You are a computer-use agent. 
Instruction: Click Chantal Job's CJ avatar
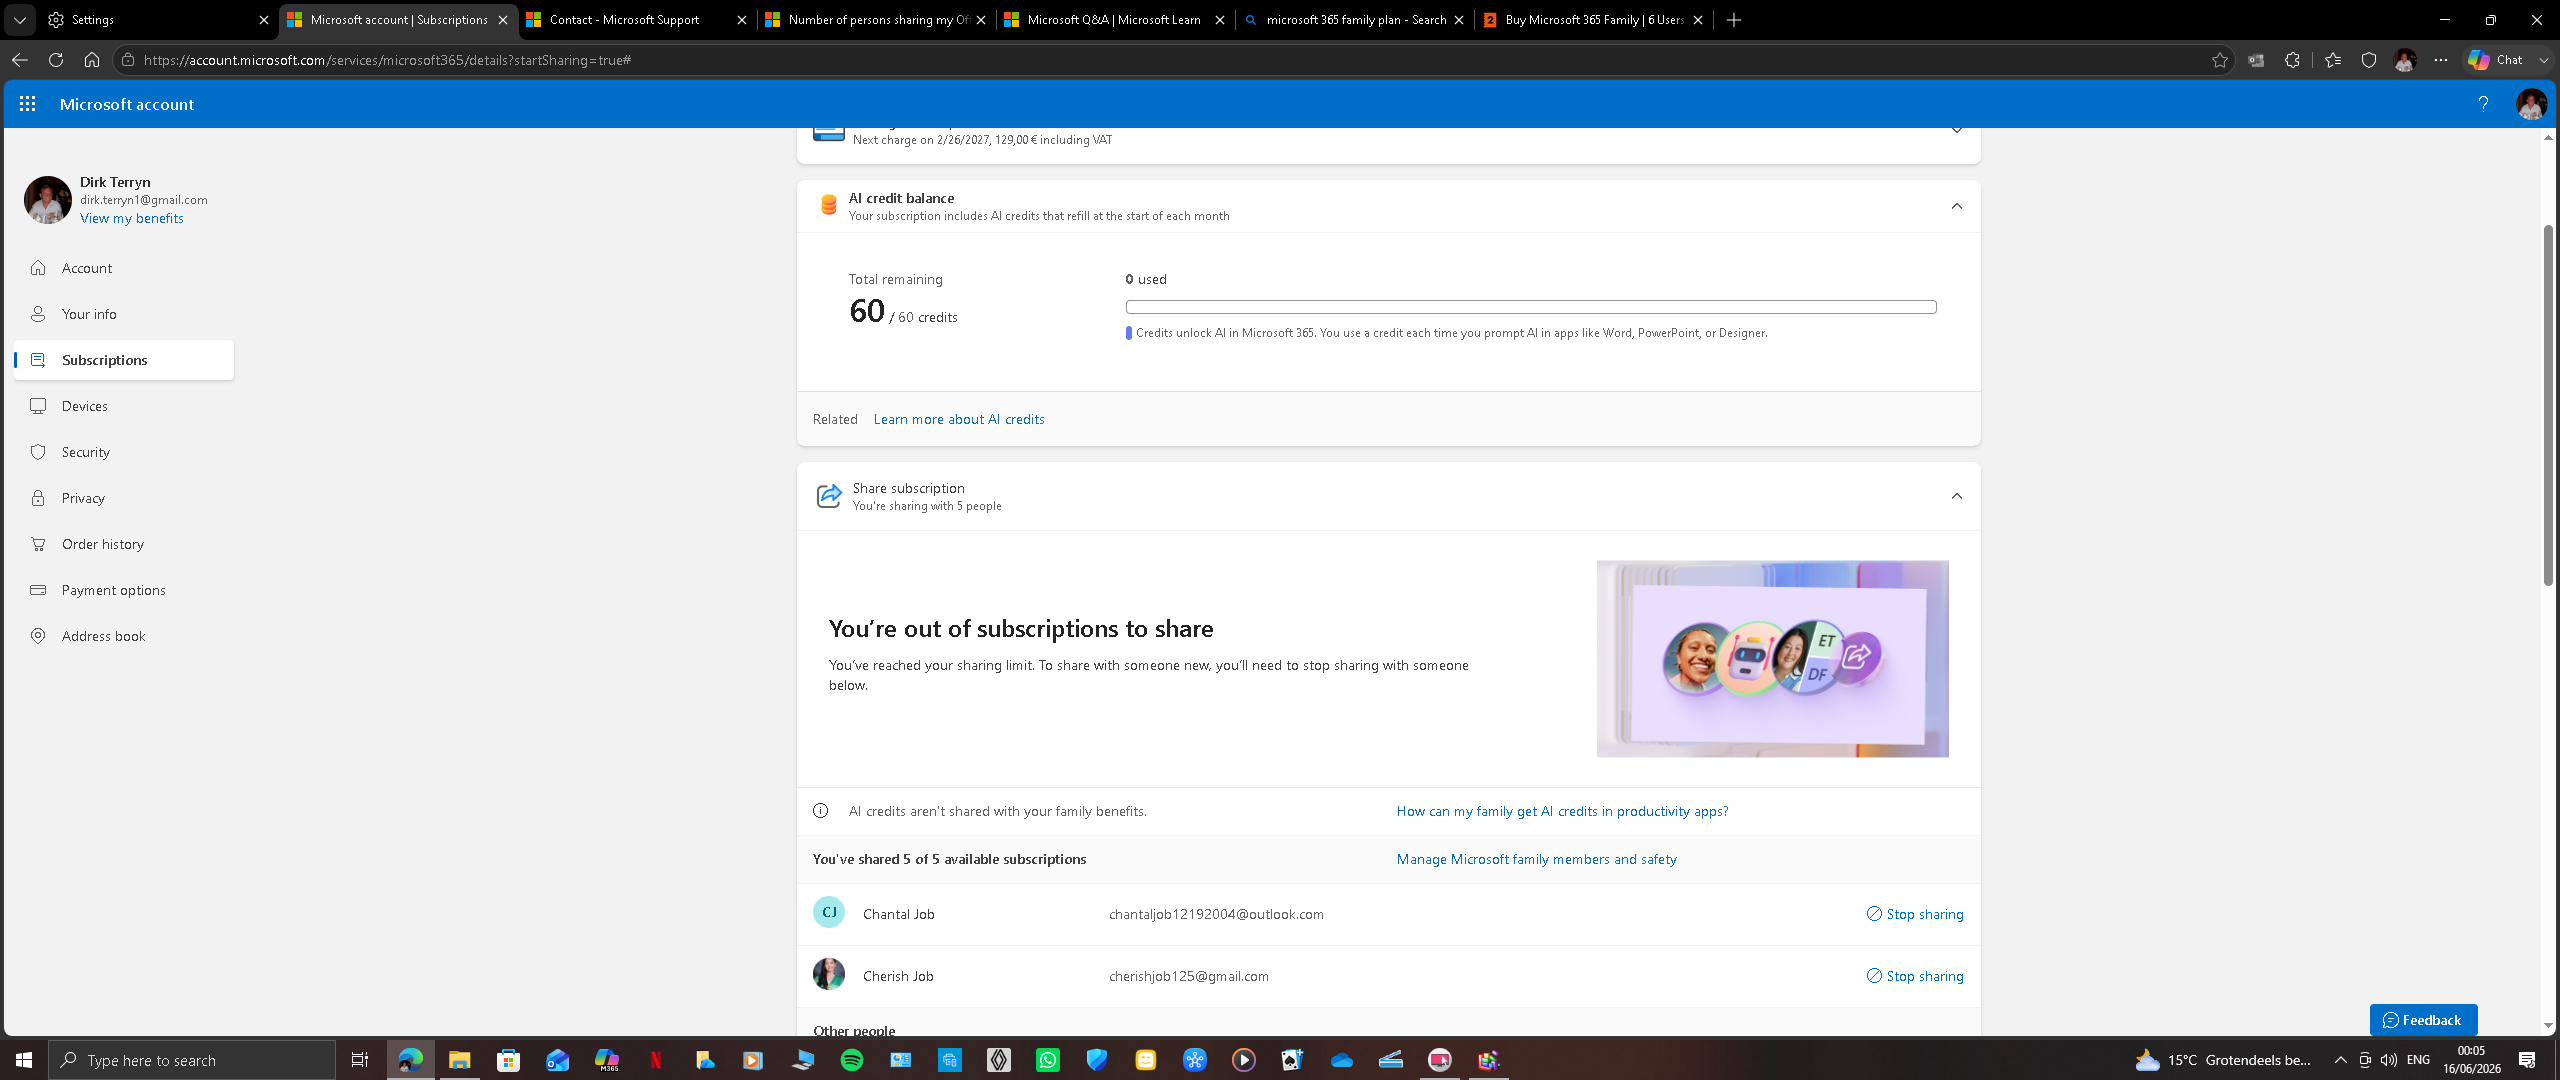click(829, 913)
